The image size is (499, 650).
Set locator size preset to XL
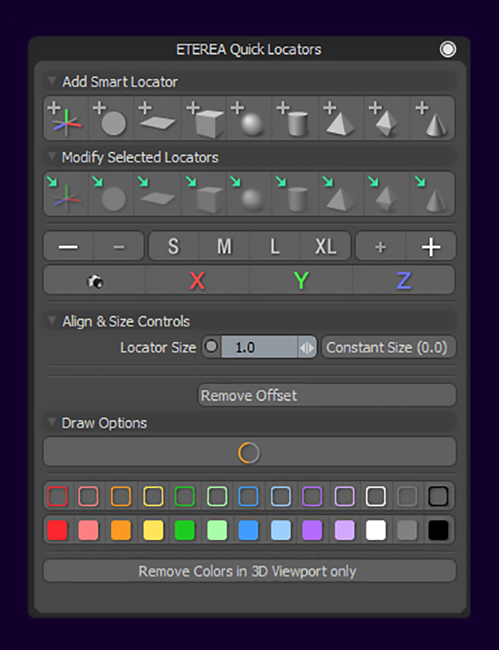(325, 246)
